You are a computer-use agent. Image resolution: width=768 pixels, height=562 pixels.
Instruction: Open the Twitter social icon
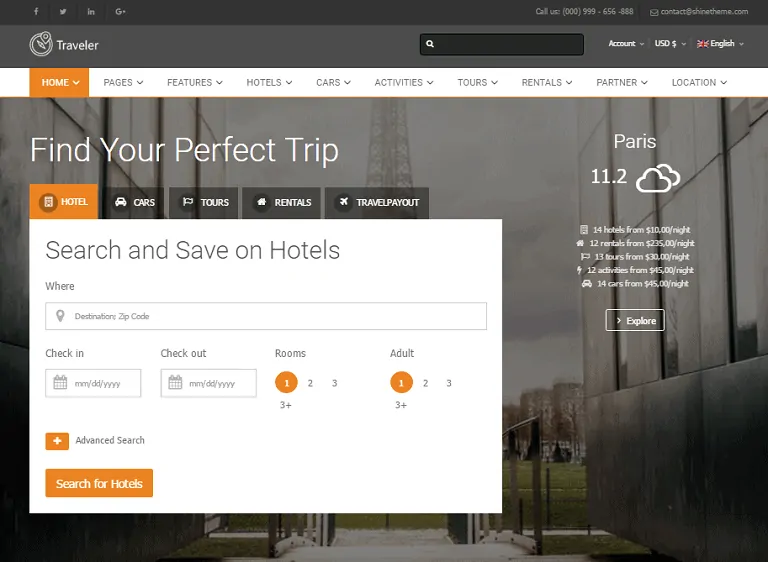[63, 11]
